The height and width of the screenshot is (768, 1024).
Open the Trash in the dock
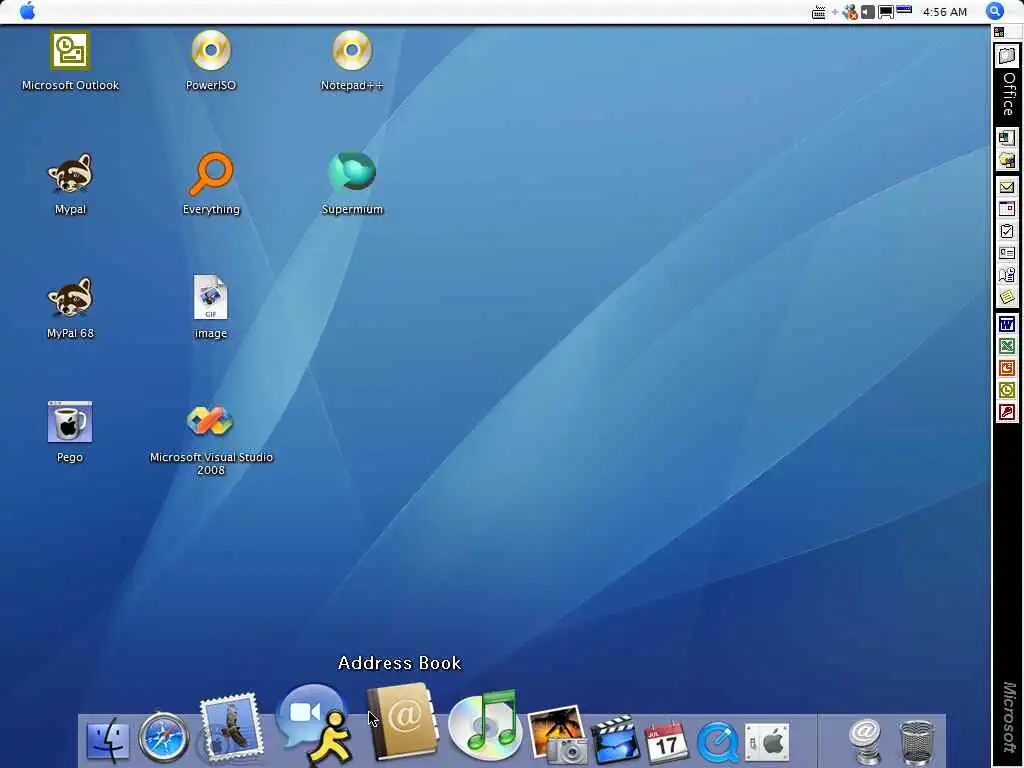click(x=917, y=742)
